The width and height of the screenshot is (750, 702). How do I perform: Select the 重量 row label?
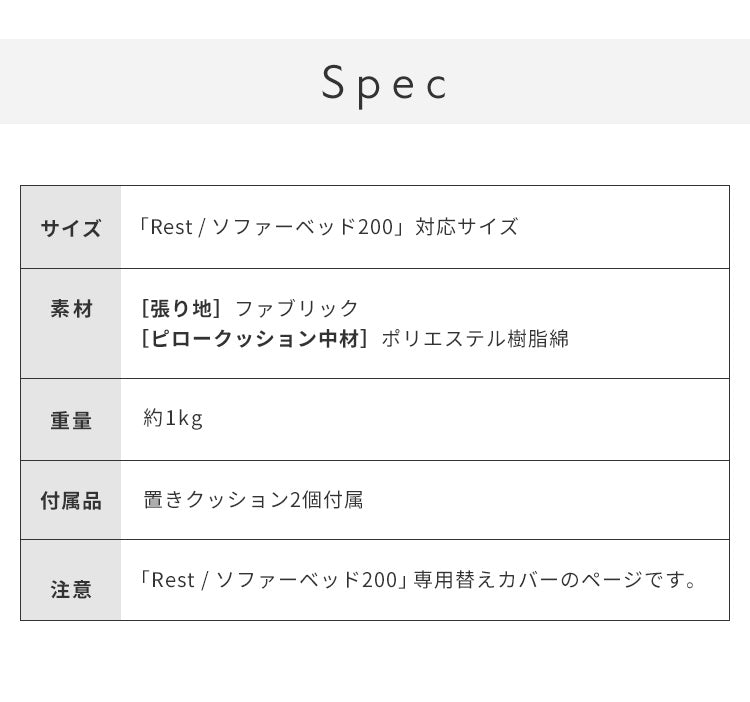coord(71,421)
